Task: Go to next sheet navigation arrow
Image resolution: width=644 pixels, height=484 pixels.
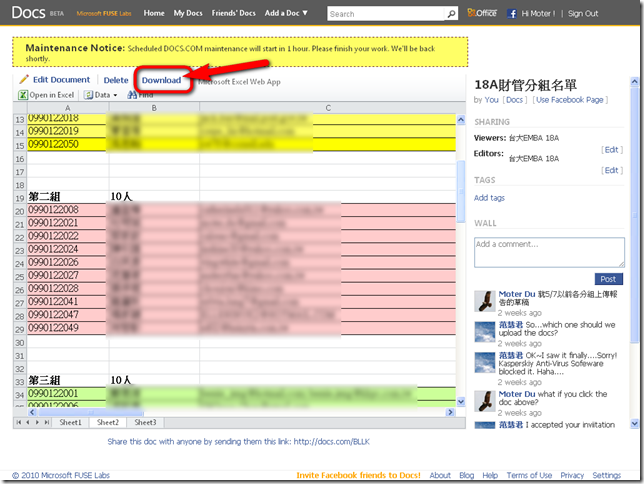Action: click(37, 422)
